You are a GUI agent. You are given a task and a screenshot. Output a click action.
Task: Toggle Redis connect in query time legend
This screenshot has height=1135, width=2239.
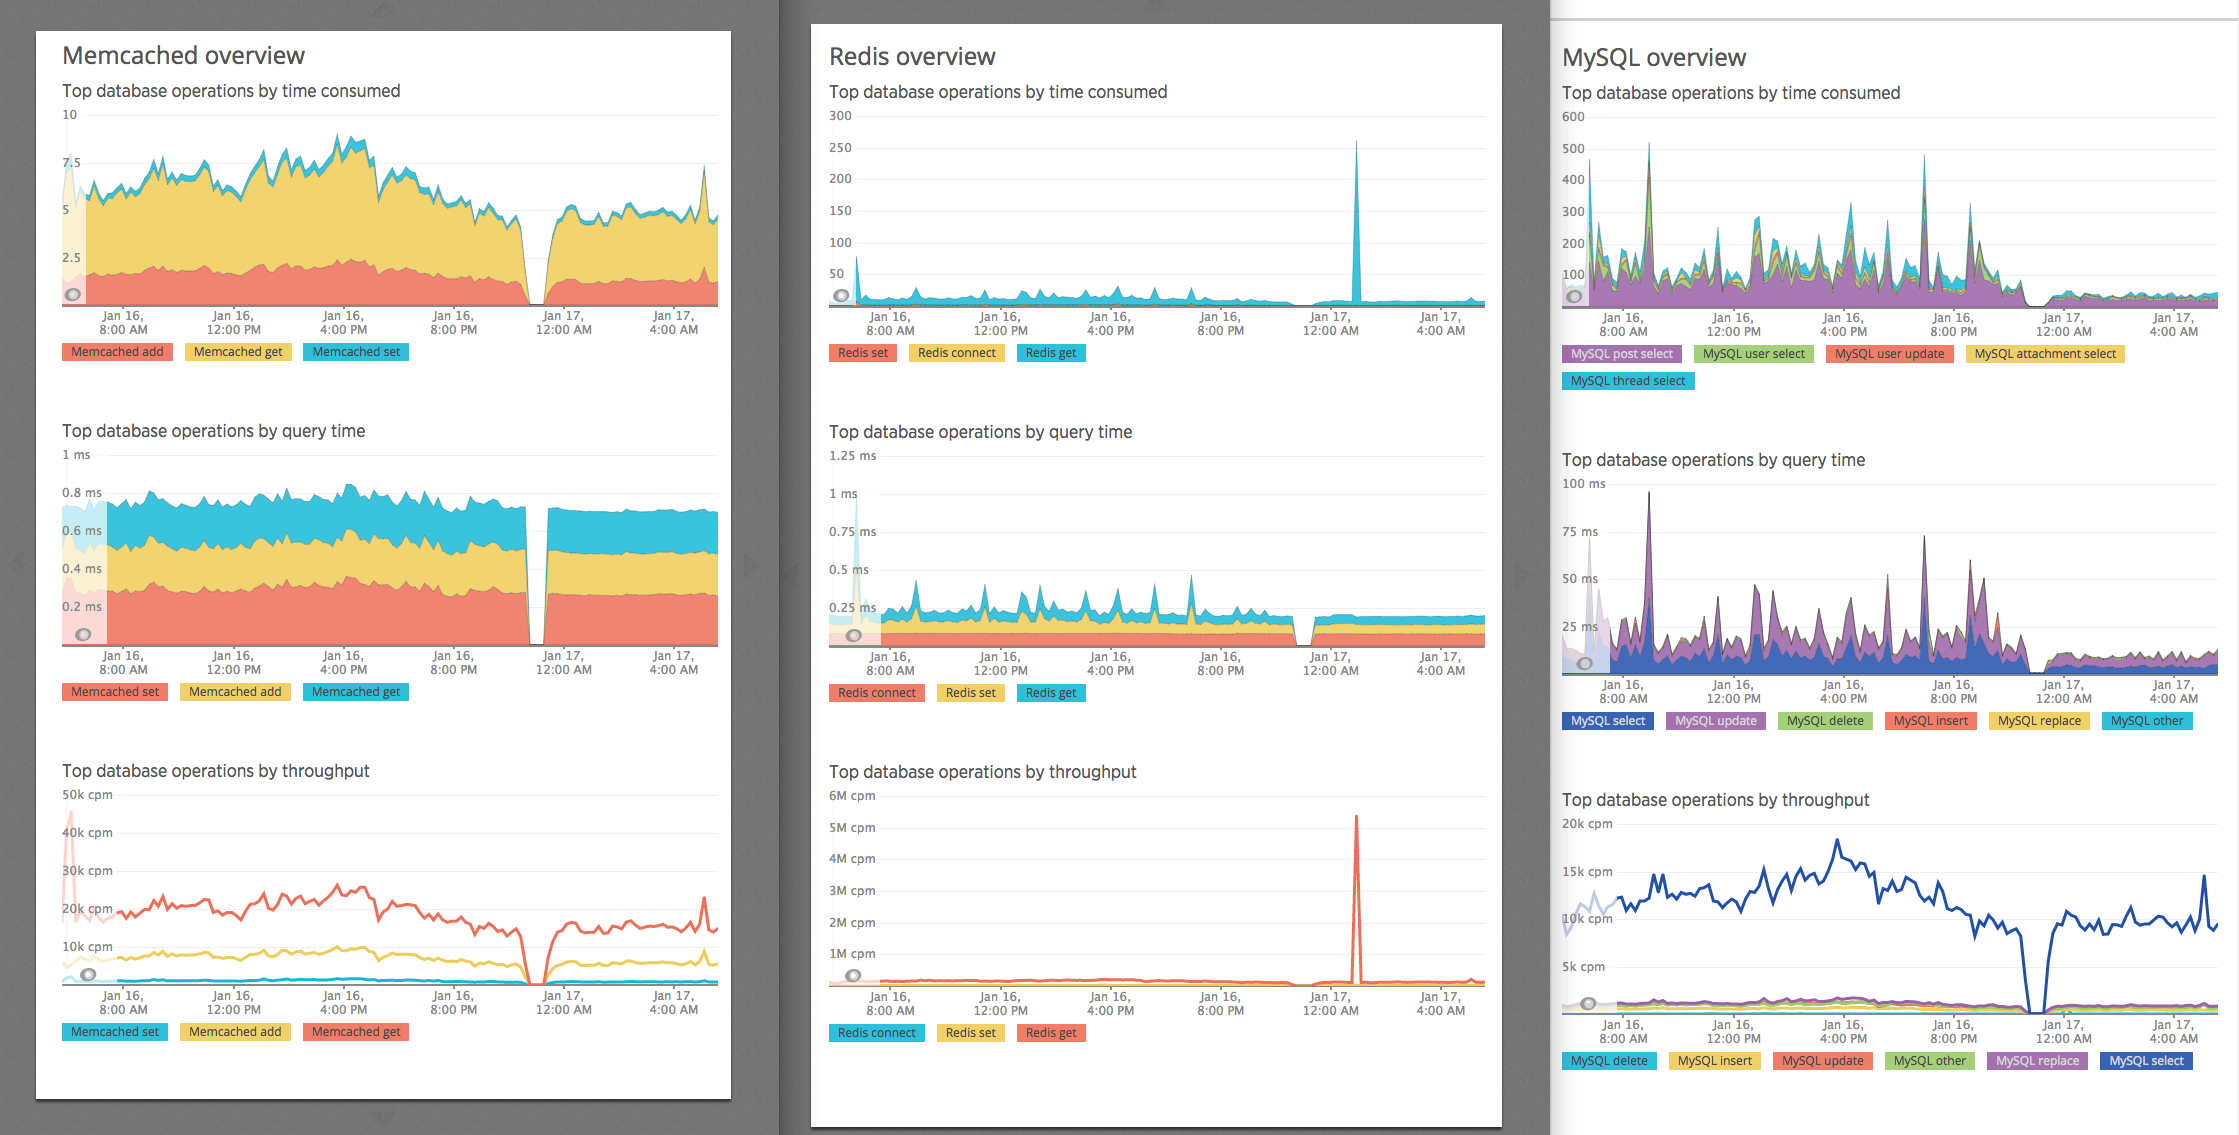(877, 693)
